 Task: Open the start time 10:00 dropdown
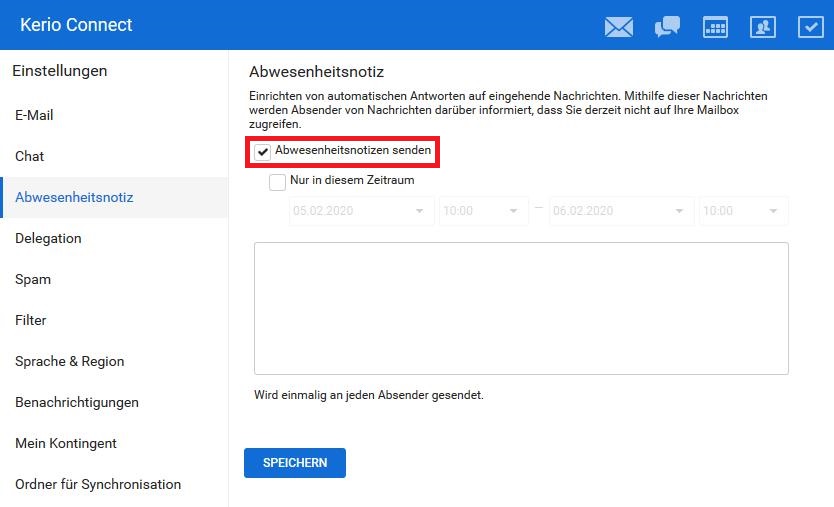[513, 211]
